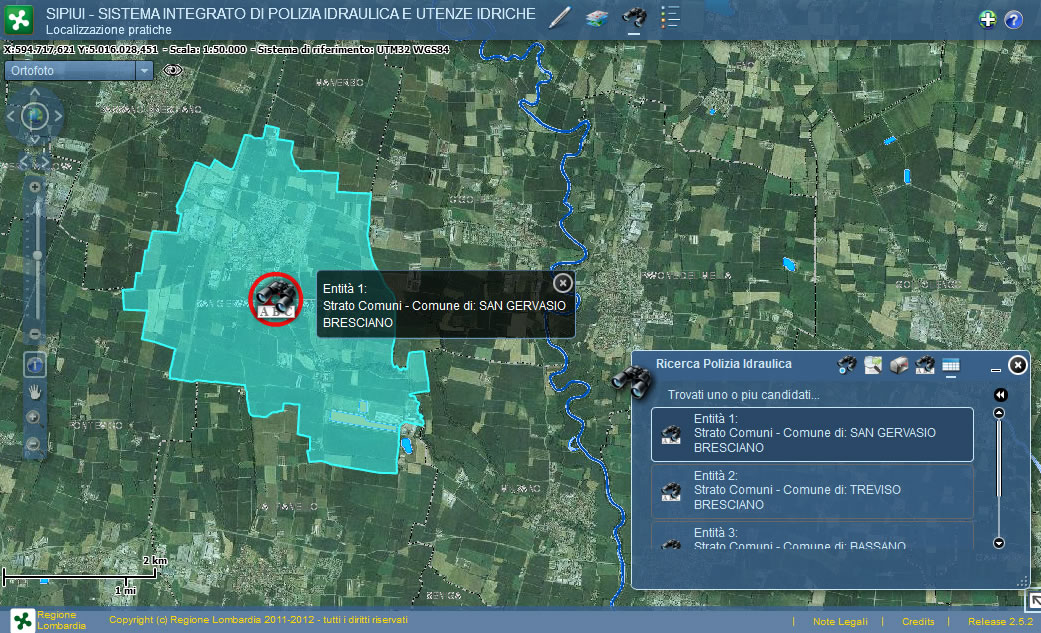Go to the previous map extent

(25, 161)
